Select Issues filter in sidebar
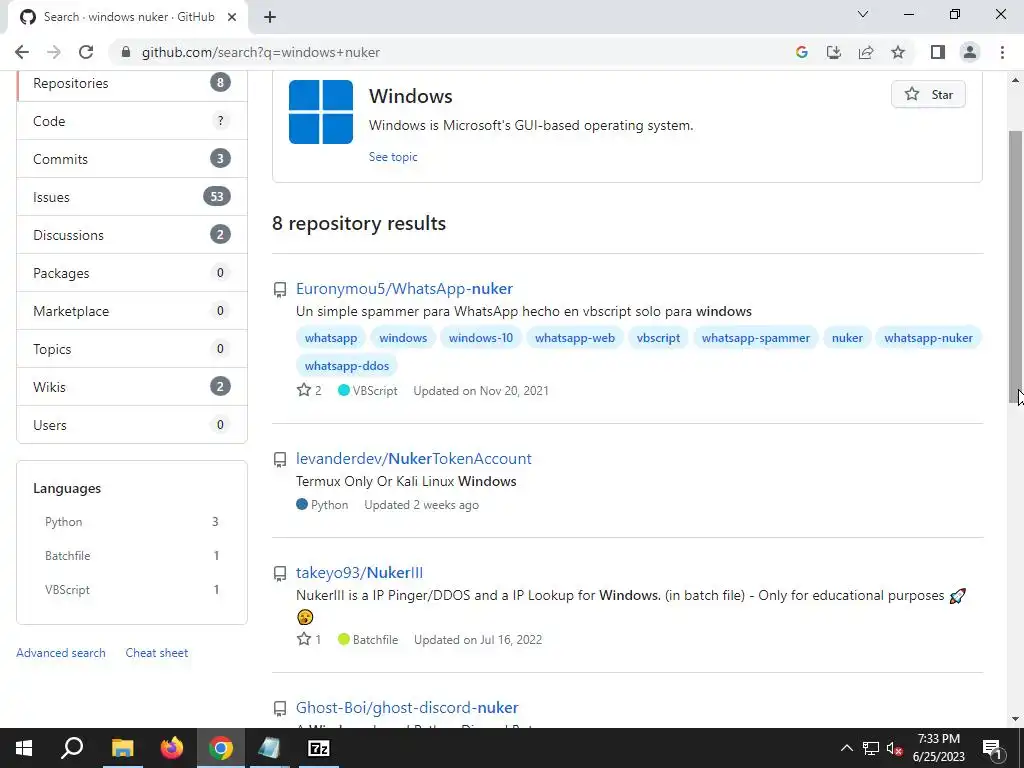1024x768 pixels. [132, 197]
